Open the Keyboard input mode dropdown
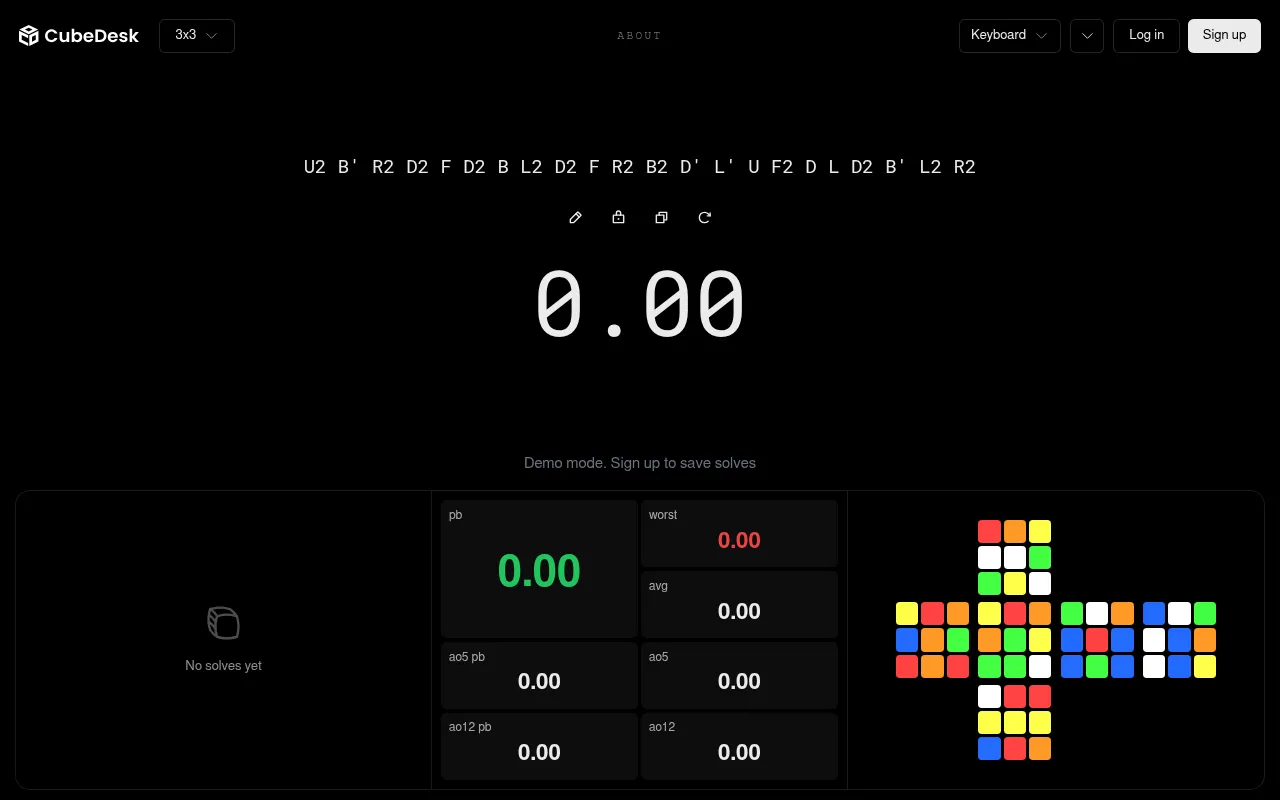Image resolution: width=1280 pixels, height=800 pixels. (1009, 36)
